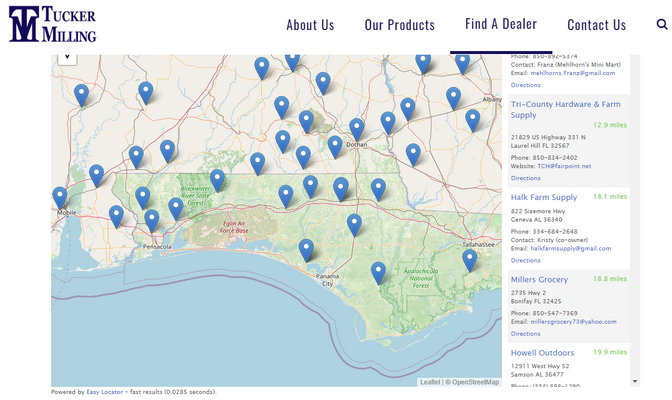Click the 18.8 miles distance
The height and width of the screenshot is (400, 672).
610,279
